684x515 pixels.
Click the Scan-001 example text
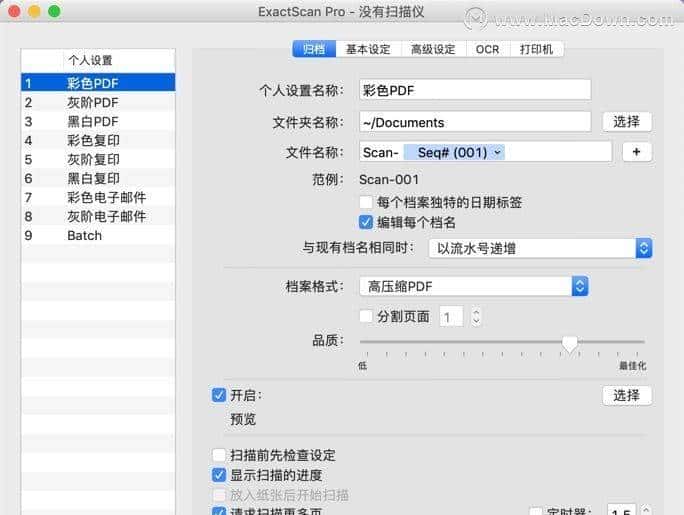389,179
